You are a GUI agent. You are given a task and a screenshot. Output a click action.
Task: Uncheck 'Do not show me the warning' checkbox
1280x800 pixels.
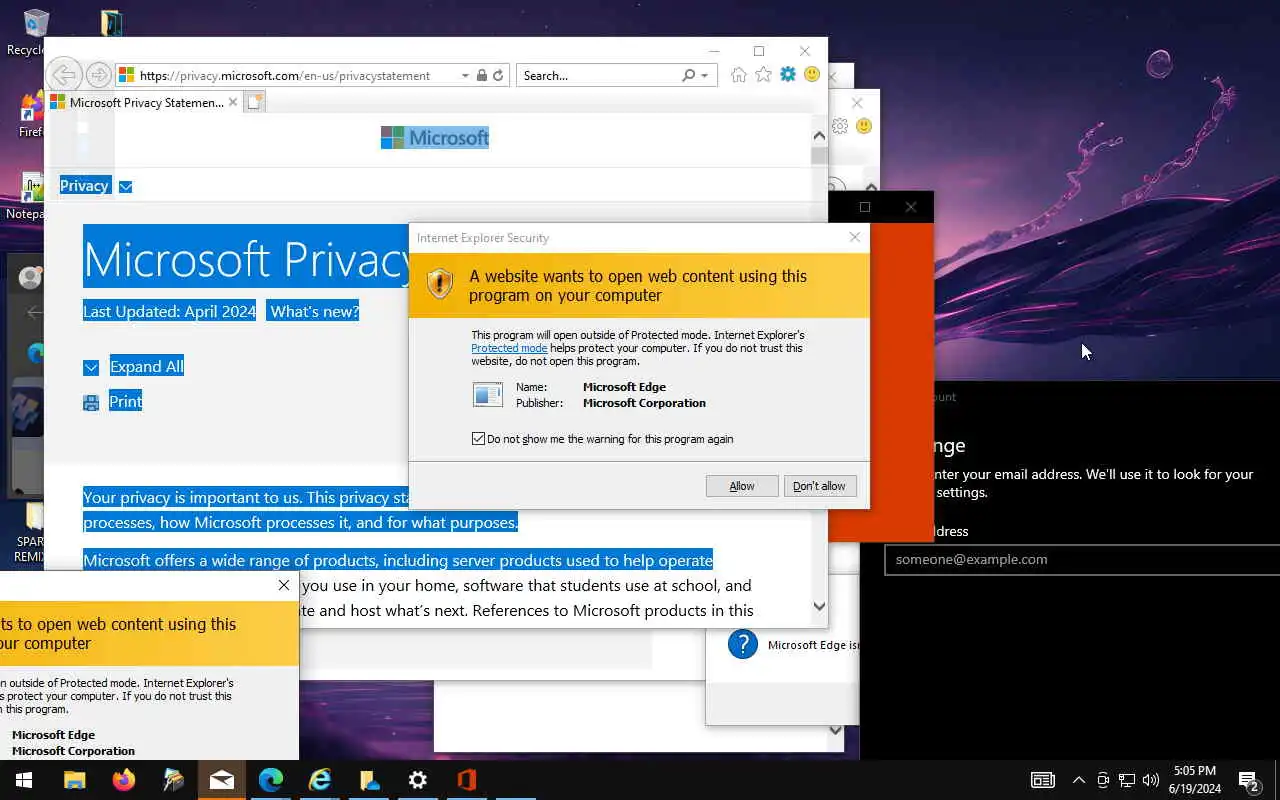click(478, 439)
